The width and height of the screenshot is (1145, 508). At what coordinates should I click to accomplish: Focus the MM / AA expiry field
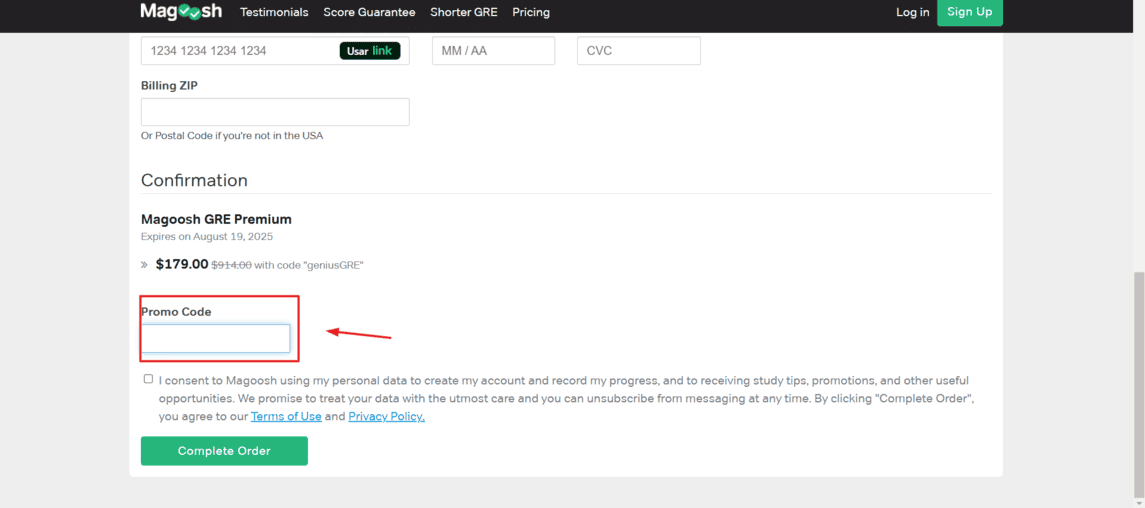494,51
